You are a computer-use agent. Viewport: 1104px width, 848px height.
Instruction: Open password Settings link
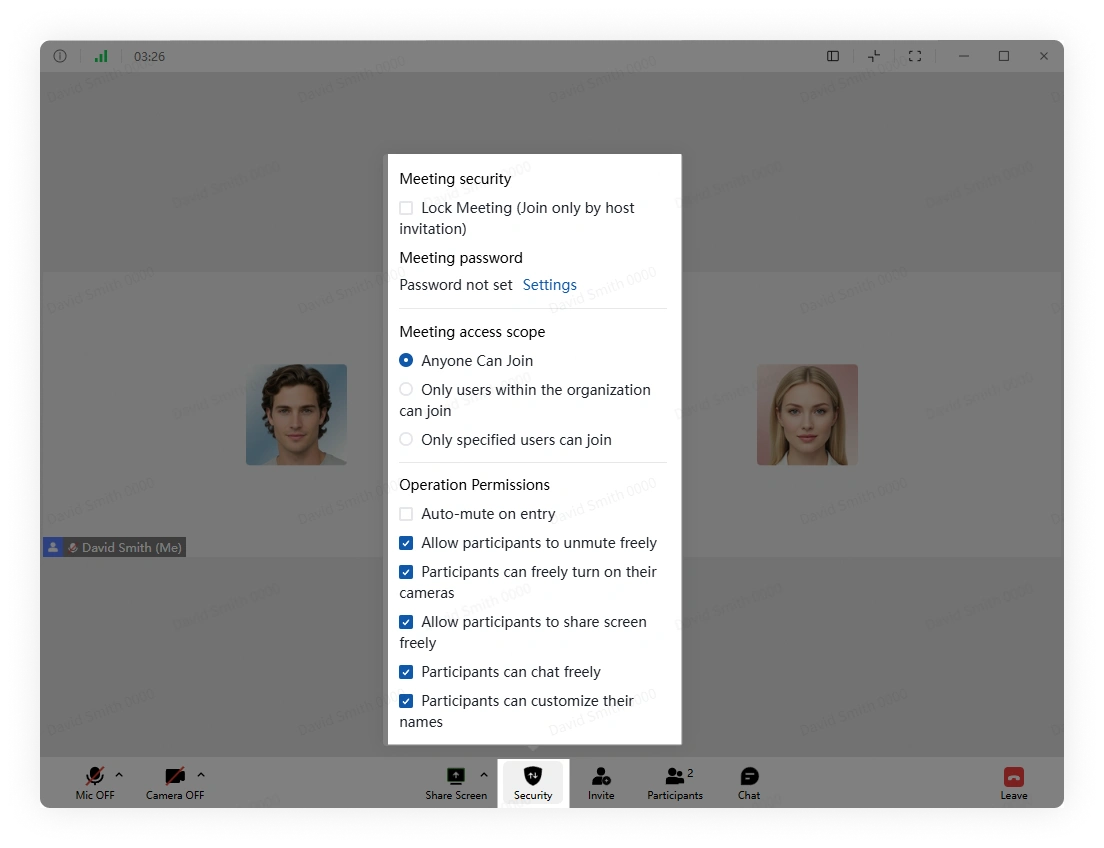pyautogui.click(x=549, y=285)
